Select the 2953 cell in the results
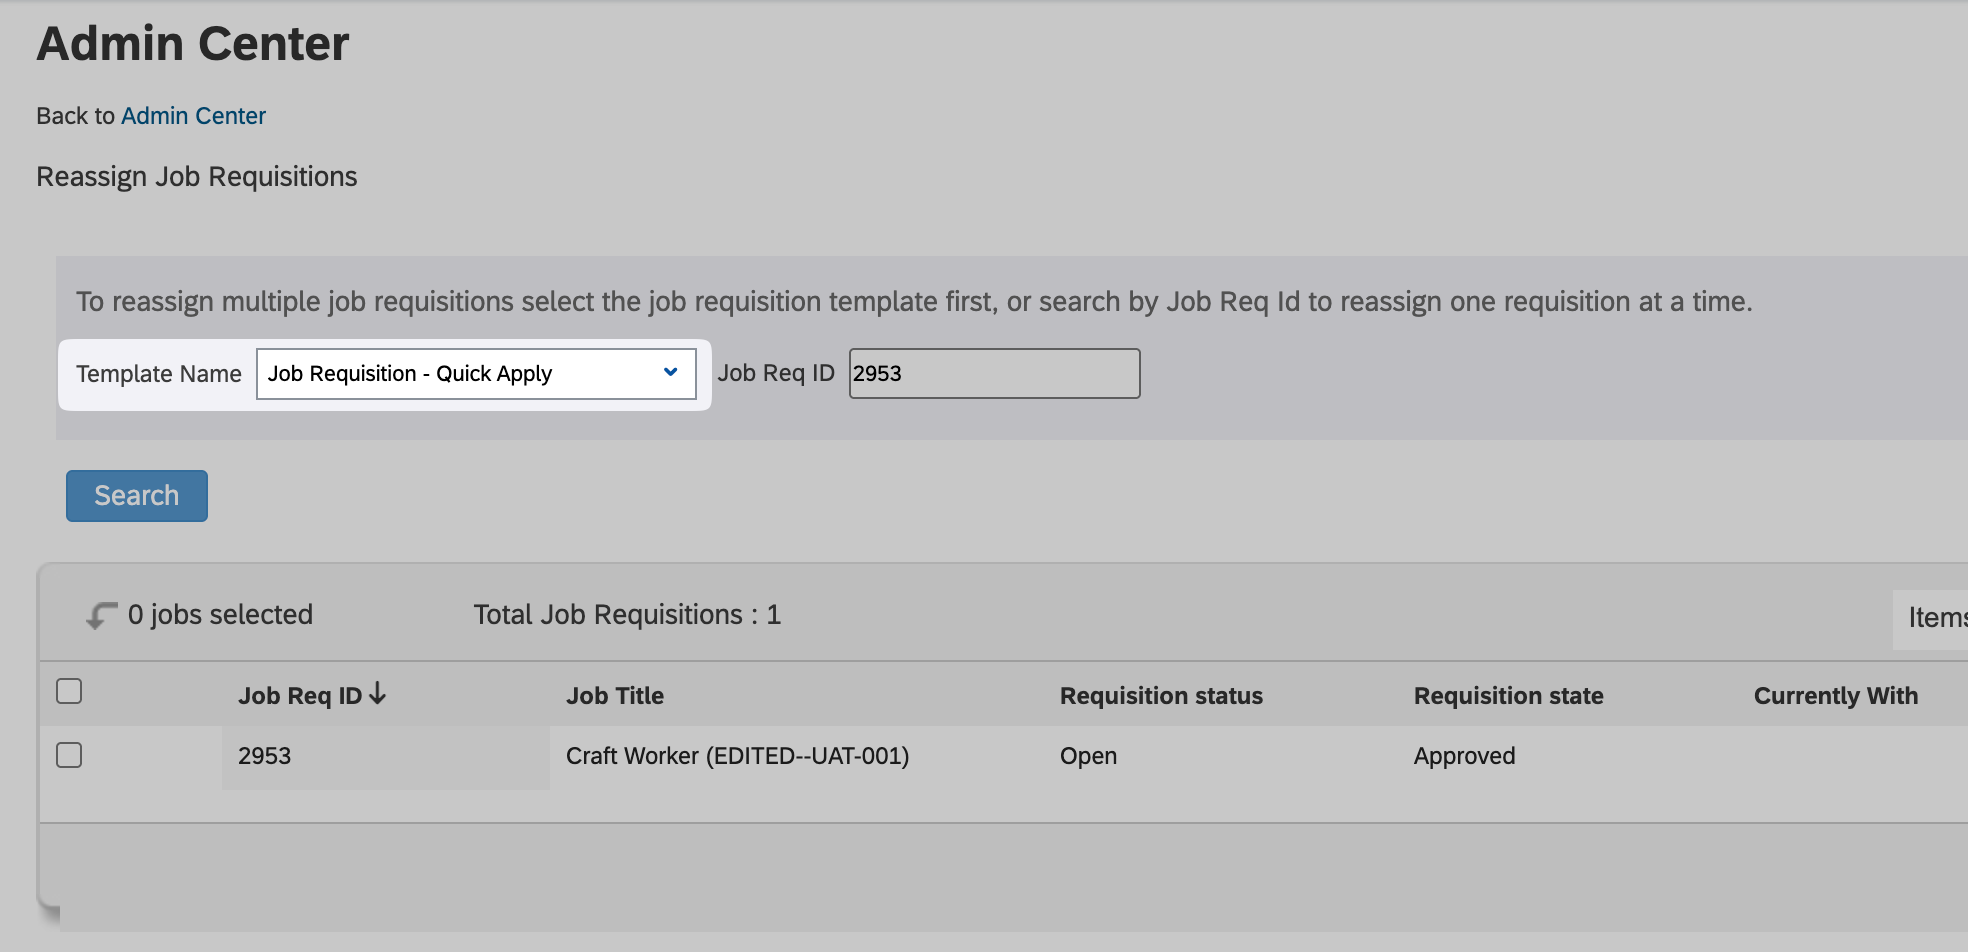The image size is (1968, 952). point(265,756)
